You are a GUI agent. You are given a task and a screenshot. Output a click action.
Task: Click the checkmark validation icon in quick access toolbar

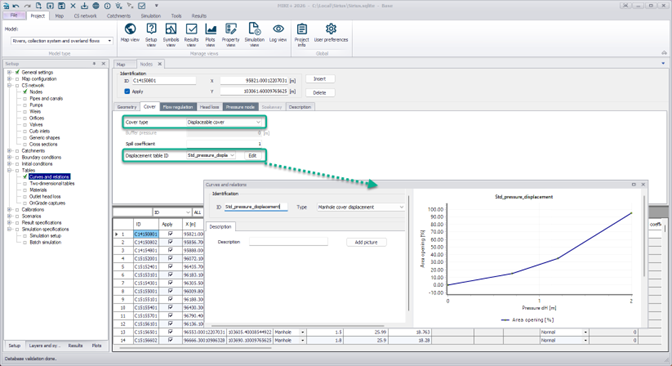[x=142, y=6]
